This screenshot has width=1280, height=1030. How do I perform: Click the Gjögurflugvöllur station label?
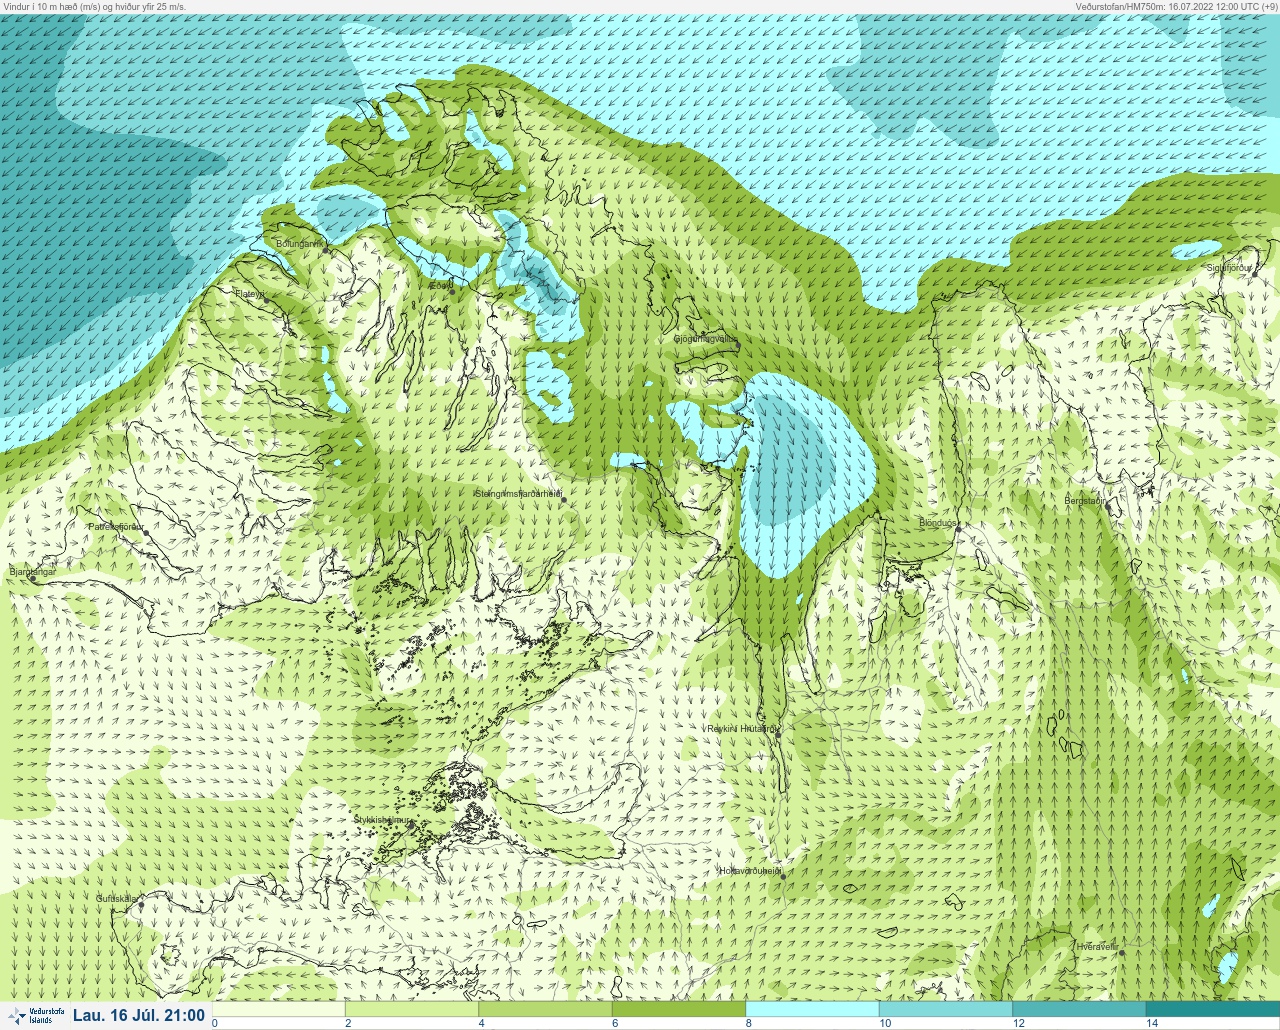point(706,339)
